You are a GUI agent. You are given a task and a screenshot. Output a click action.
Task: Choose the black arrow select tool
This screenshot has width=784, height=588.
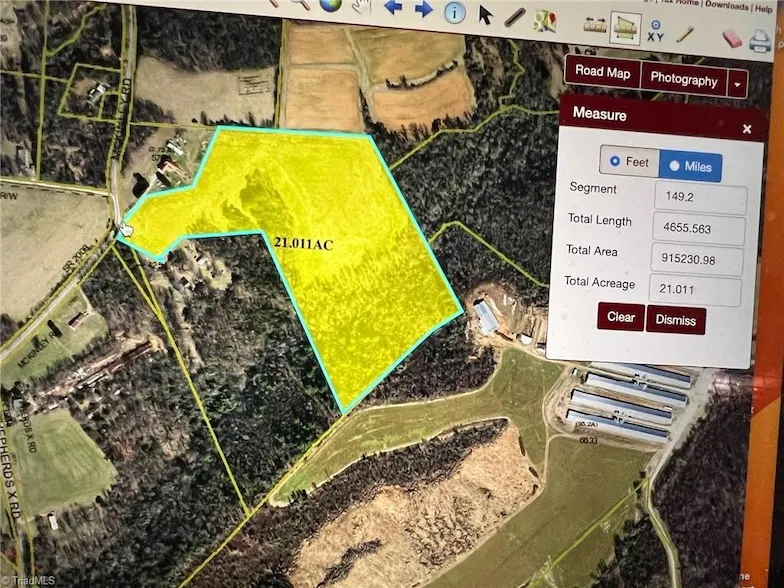click(486, 14)
